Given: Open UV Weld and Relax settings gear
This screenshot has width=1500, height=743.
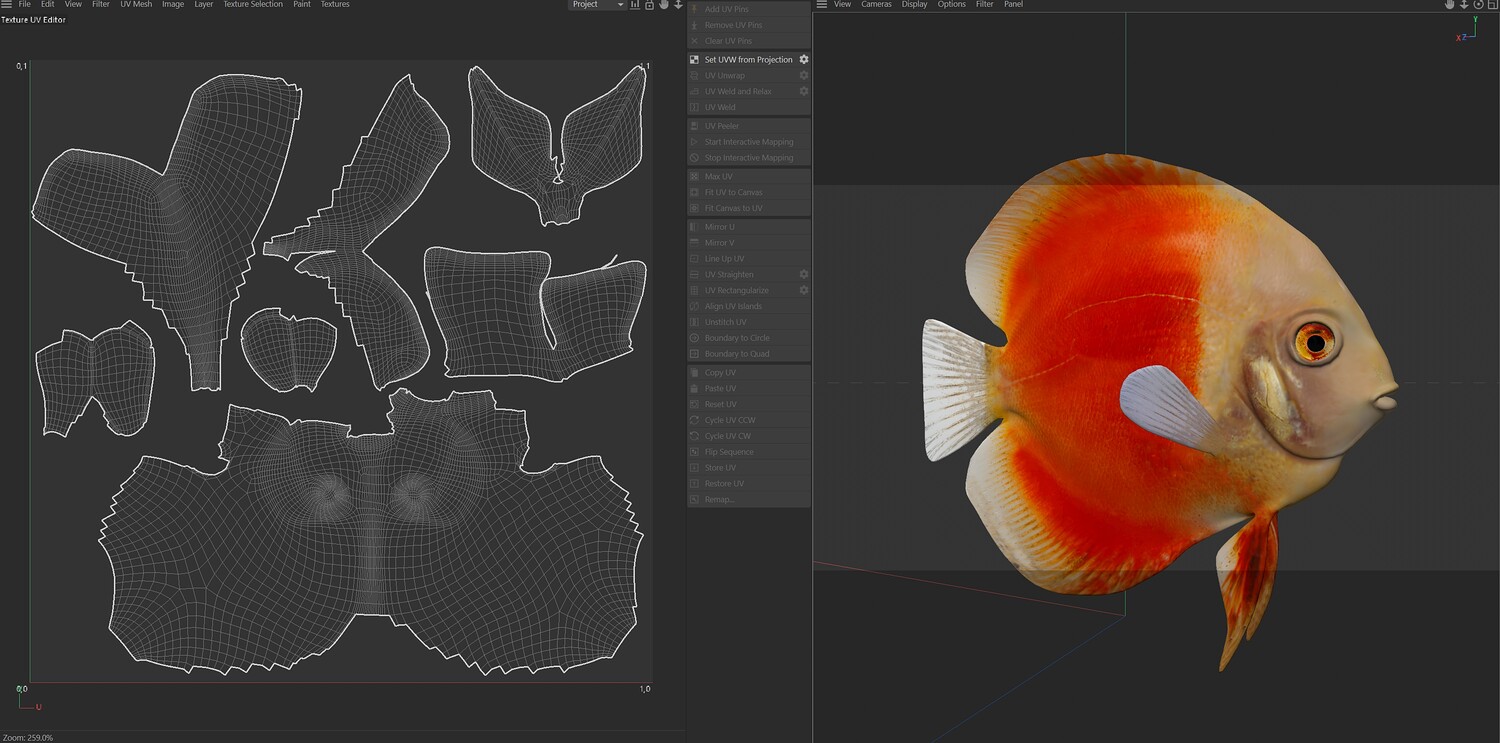Looking at the screenshot, I should [x=803, y=91].
